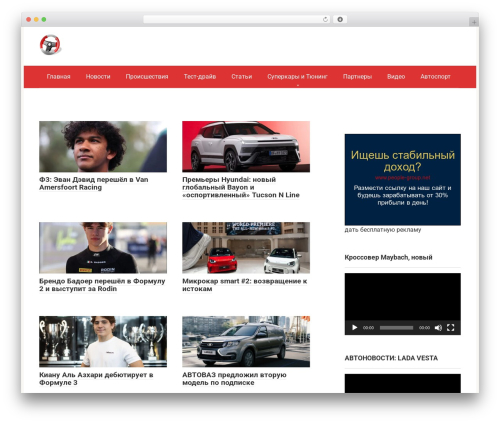Seek along the Maybach video progress bar

[396, 328]
